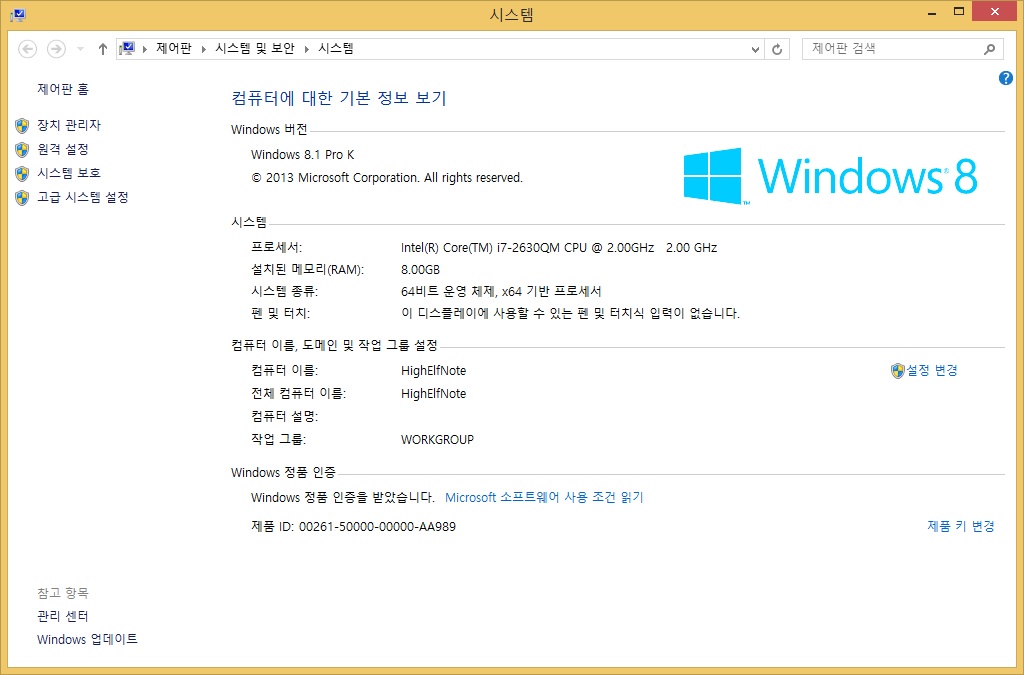Open 원격 설정

pyautogui.click(x=63, y=149)
